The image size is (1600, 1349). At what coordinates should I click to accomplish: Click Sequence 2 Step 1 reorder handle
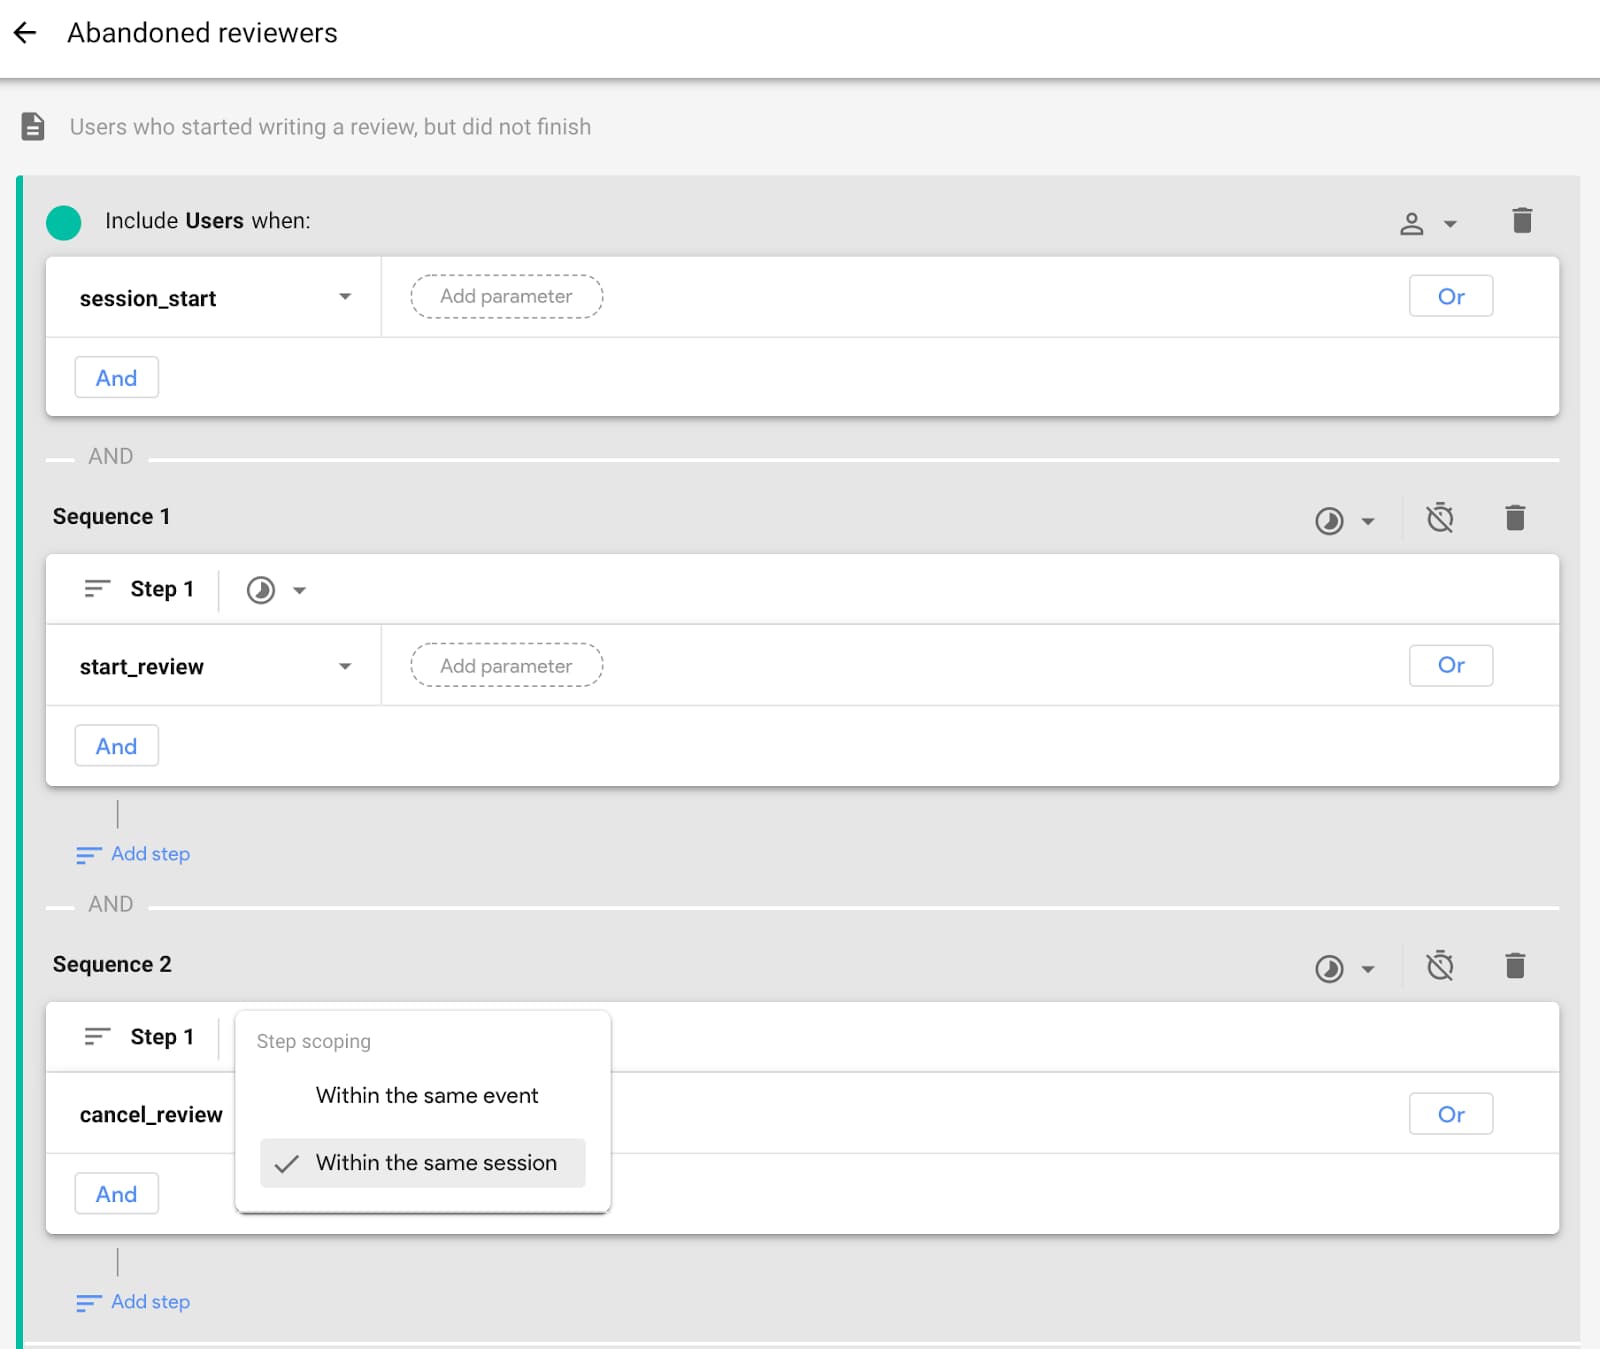pos(97,1037)
